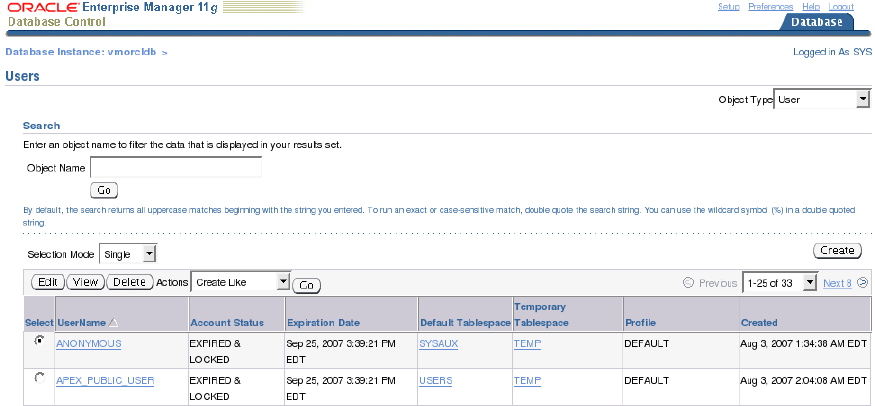875x406 pixels.
Task: Click the UserName sort triangle icon
Action: click(x=113, y=322)
